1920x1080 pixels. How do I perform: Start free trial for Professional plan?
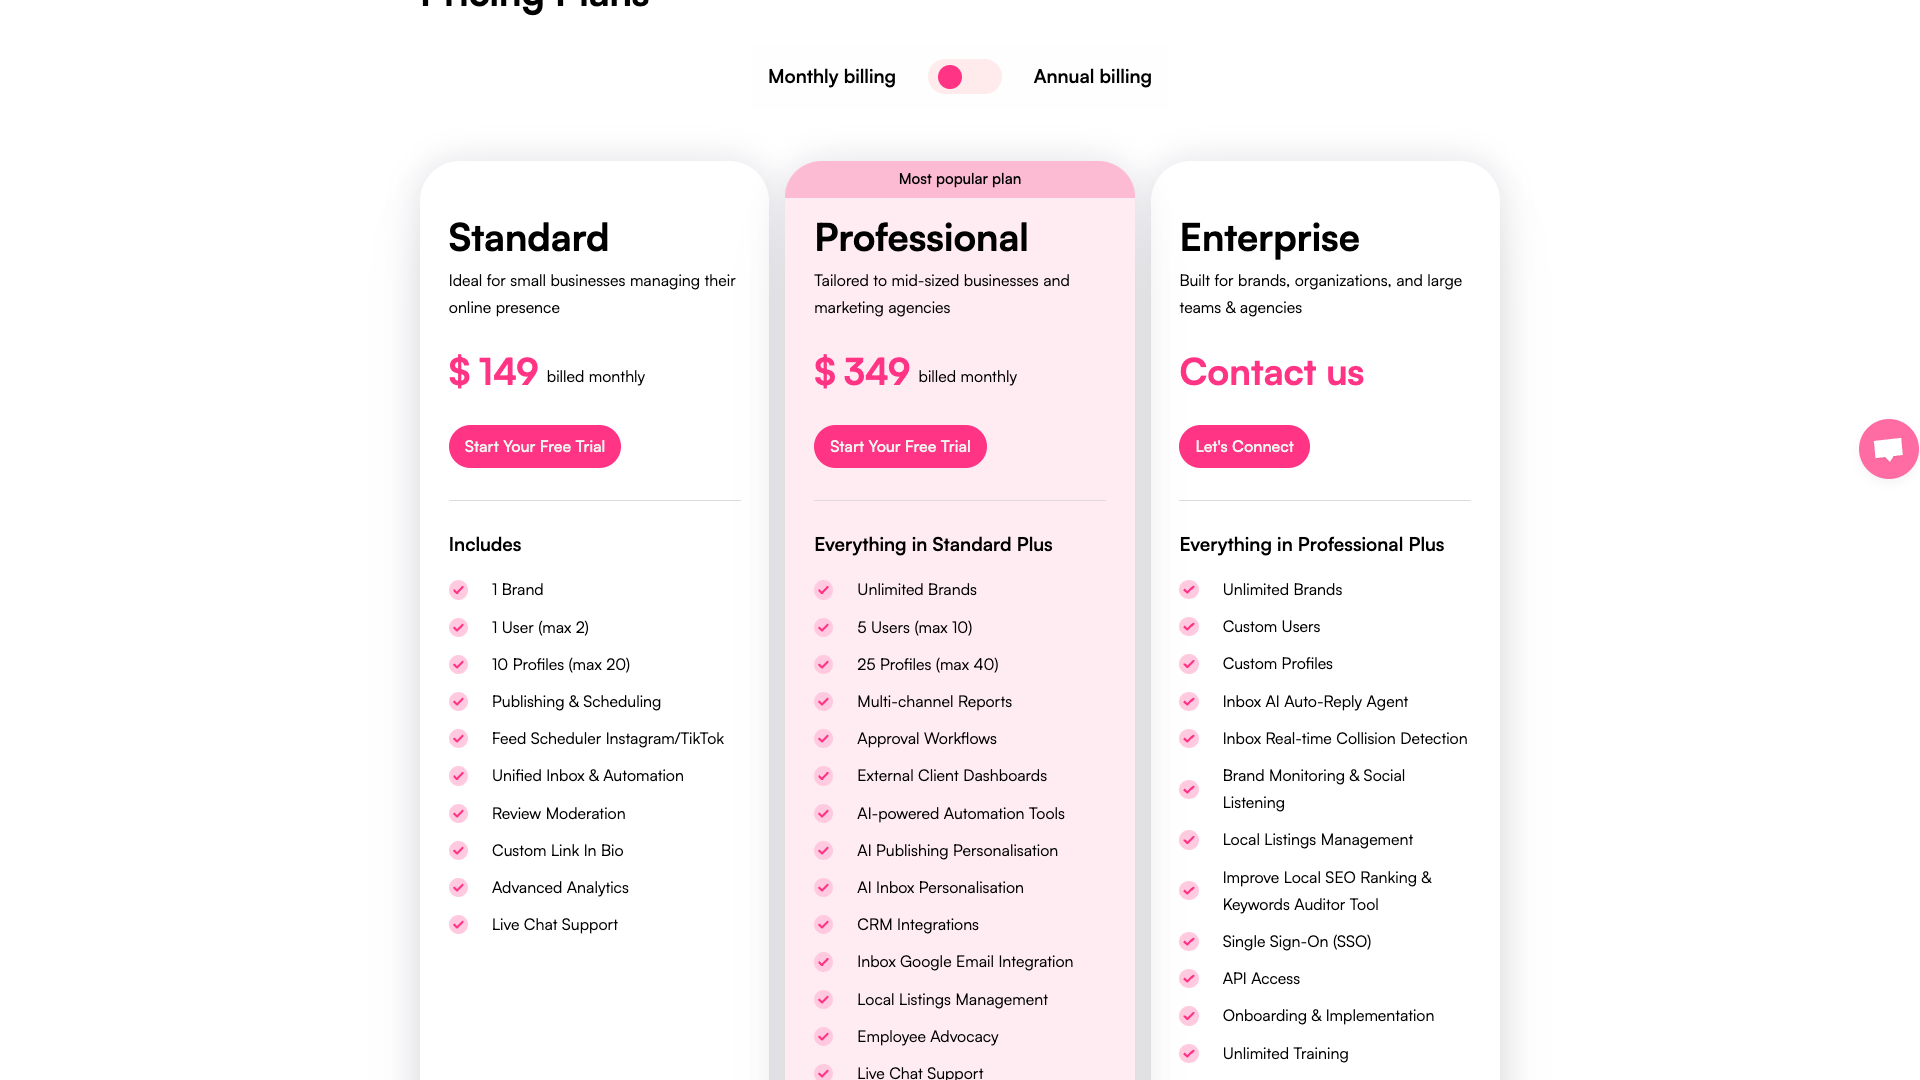[x=899, y=446]
